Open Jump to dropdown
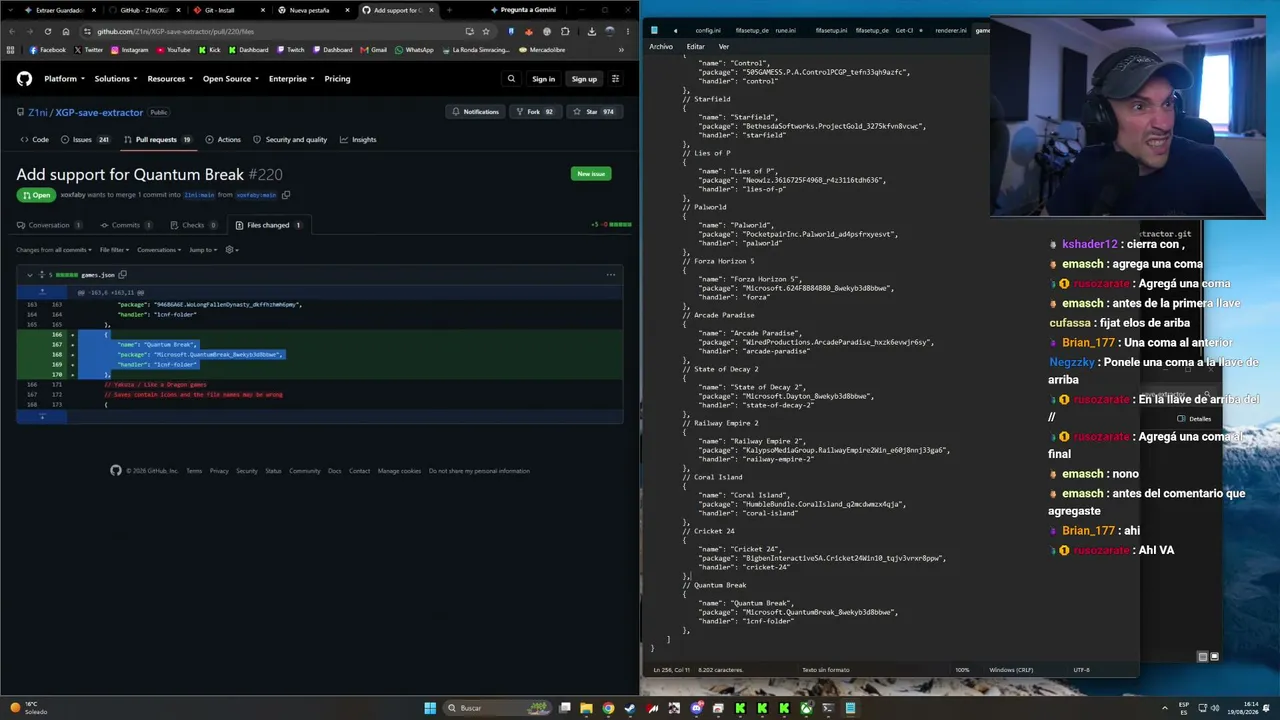Screen dimensions: 1280x720 click(203, 250)
